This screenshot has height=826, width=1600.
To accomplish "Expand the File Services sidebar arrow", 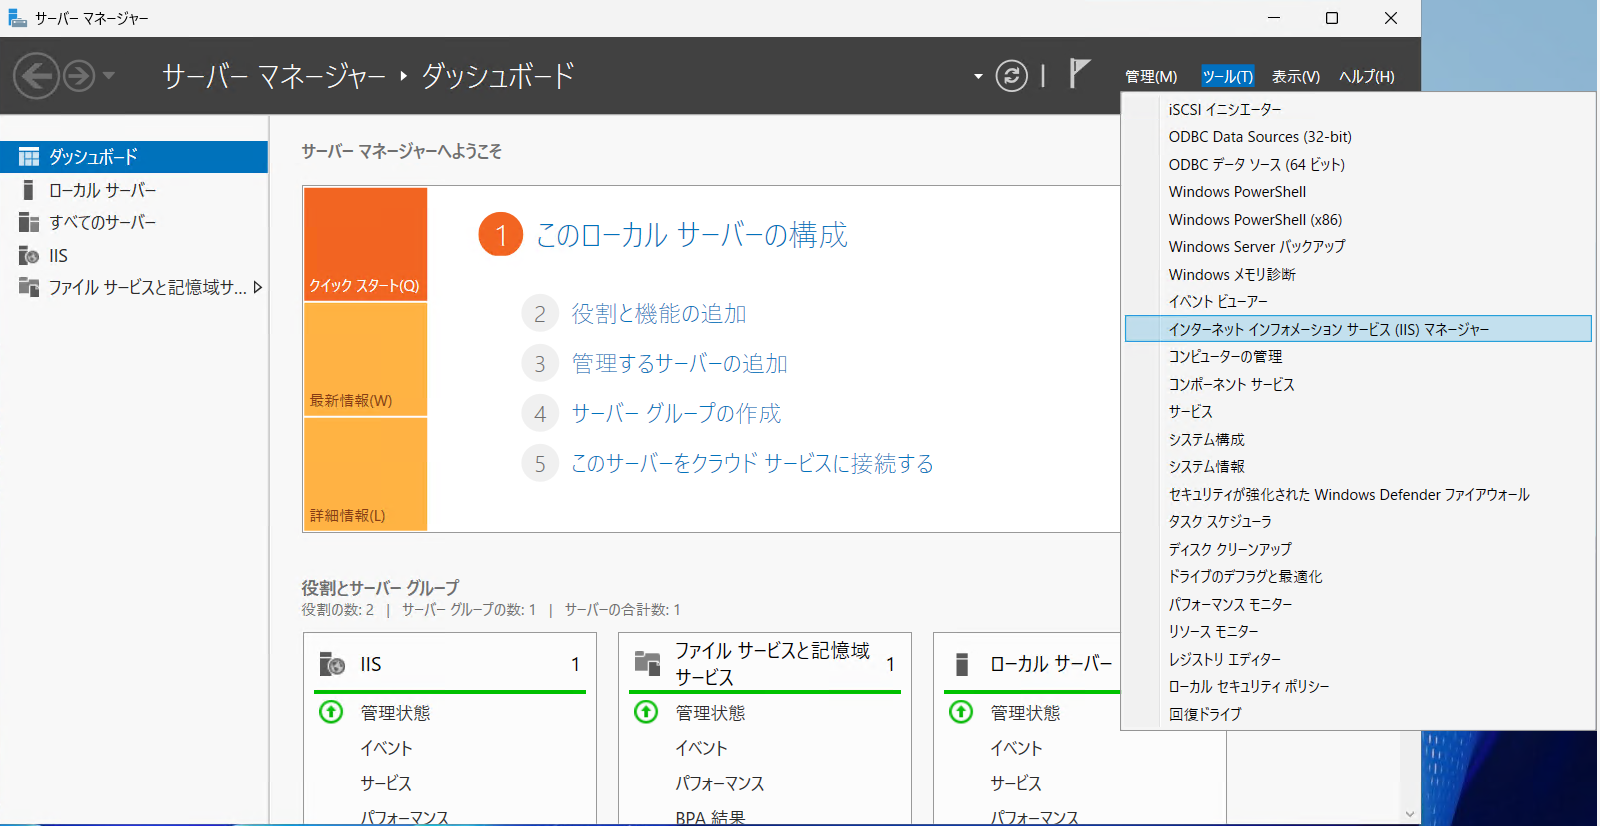I will [x=258, y=288].
